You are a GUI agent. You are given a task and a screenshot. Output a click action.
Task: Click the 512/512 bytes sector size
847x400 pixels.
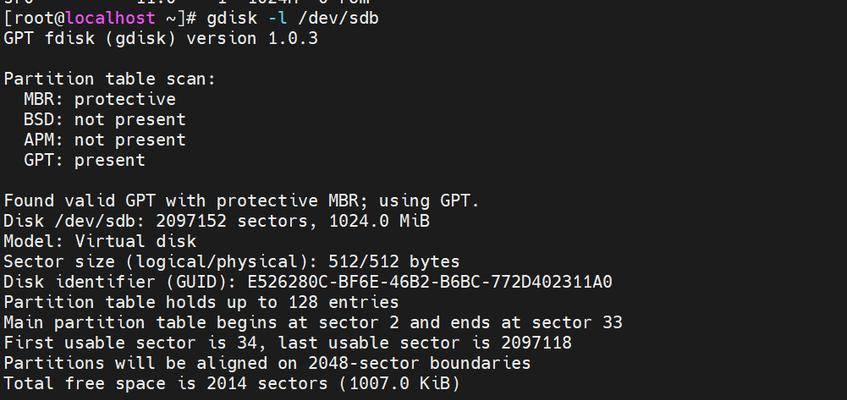click(394, 262)
